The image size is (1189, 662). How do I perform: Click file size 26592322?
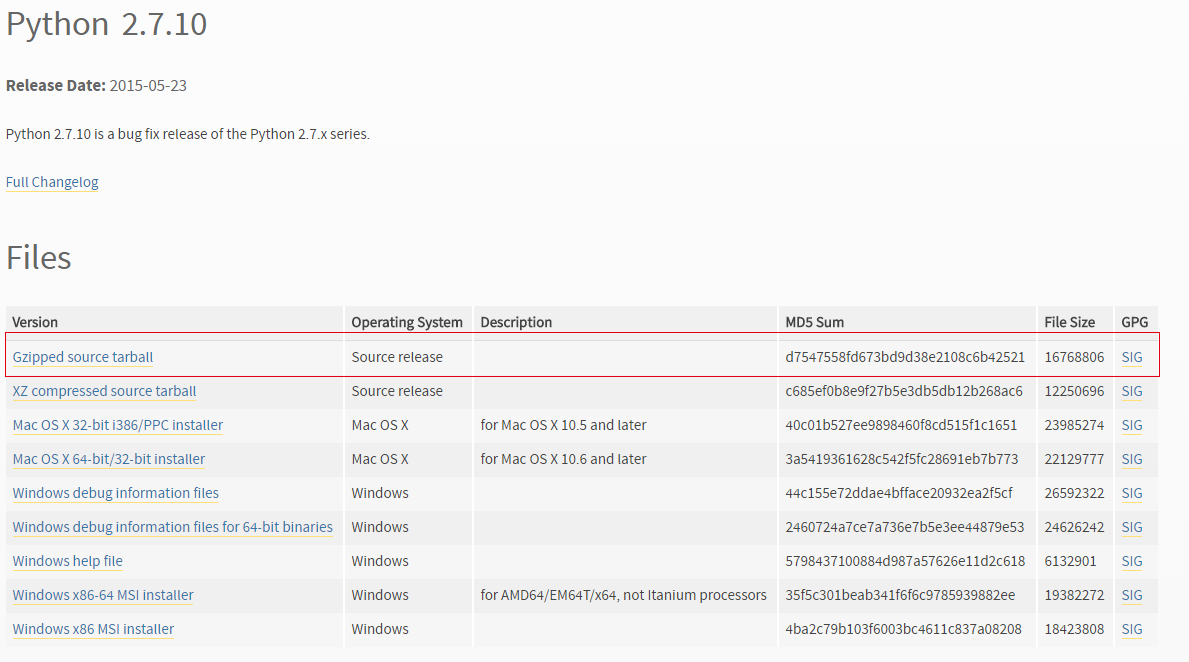click(x=1074, y=494)
